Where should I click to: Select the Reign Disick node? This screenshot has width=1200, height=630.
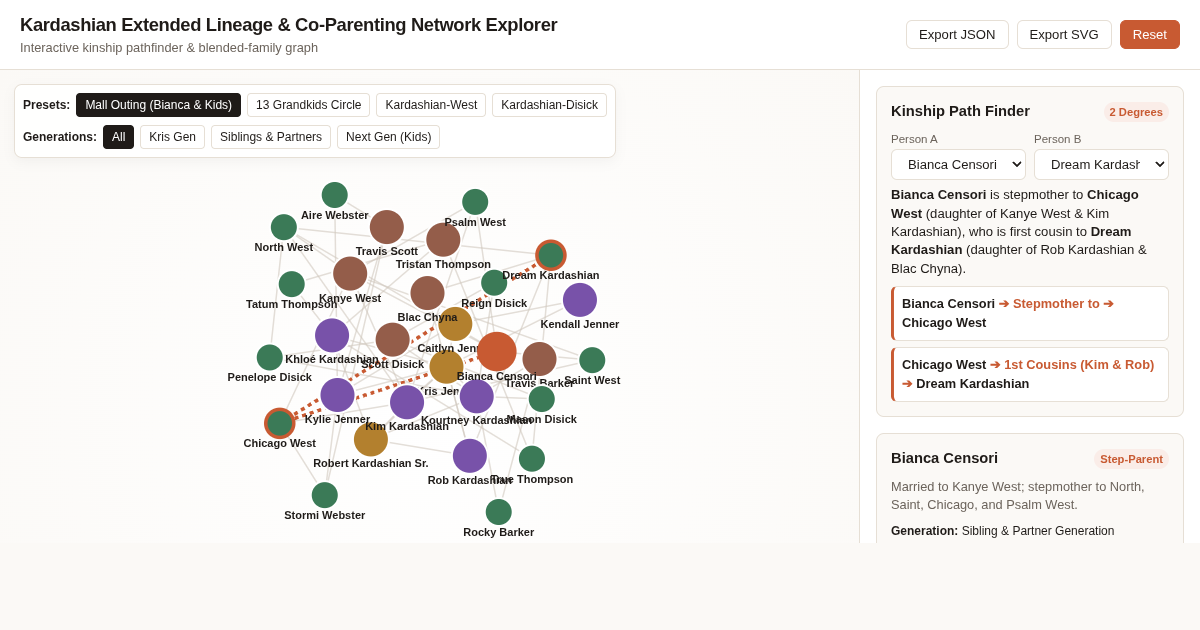click(x=494, y=283)
